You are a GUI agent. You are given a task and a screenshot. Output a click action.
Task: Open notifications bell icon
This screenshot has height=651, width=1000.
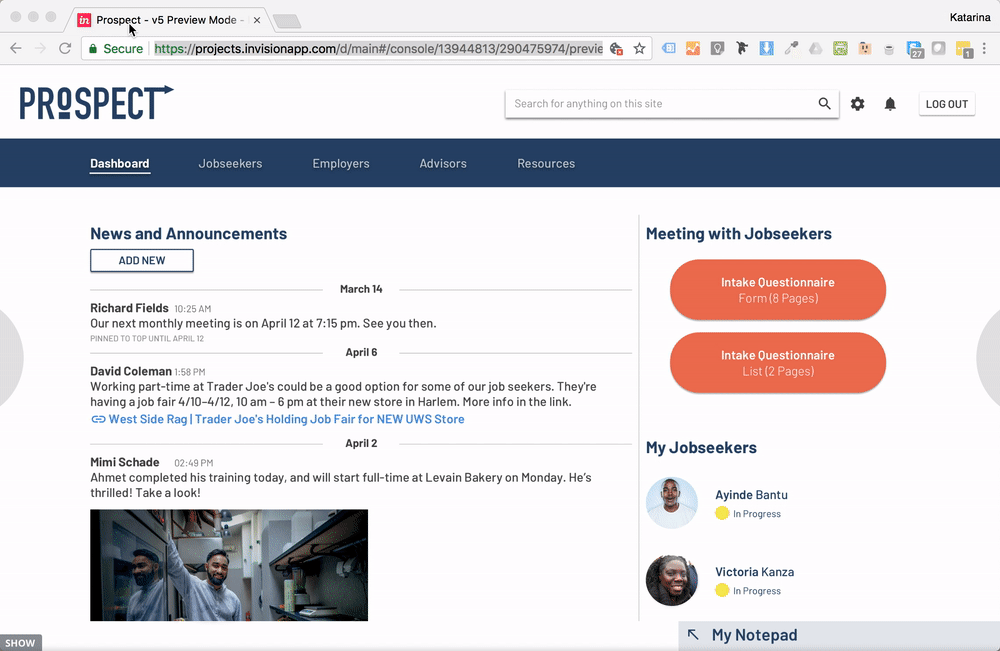click(890, 103)
